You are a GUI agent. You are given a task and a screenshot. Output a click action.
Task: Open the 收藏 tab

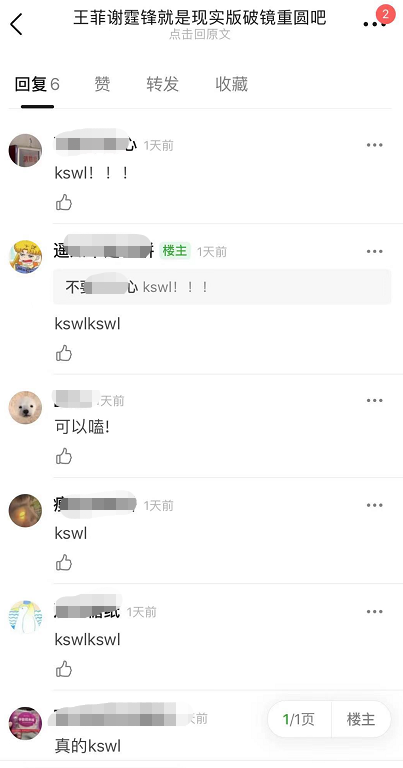point(232,84)
